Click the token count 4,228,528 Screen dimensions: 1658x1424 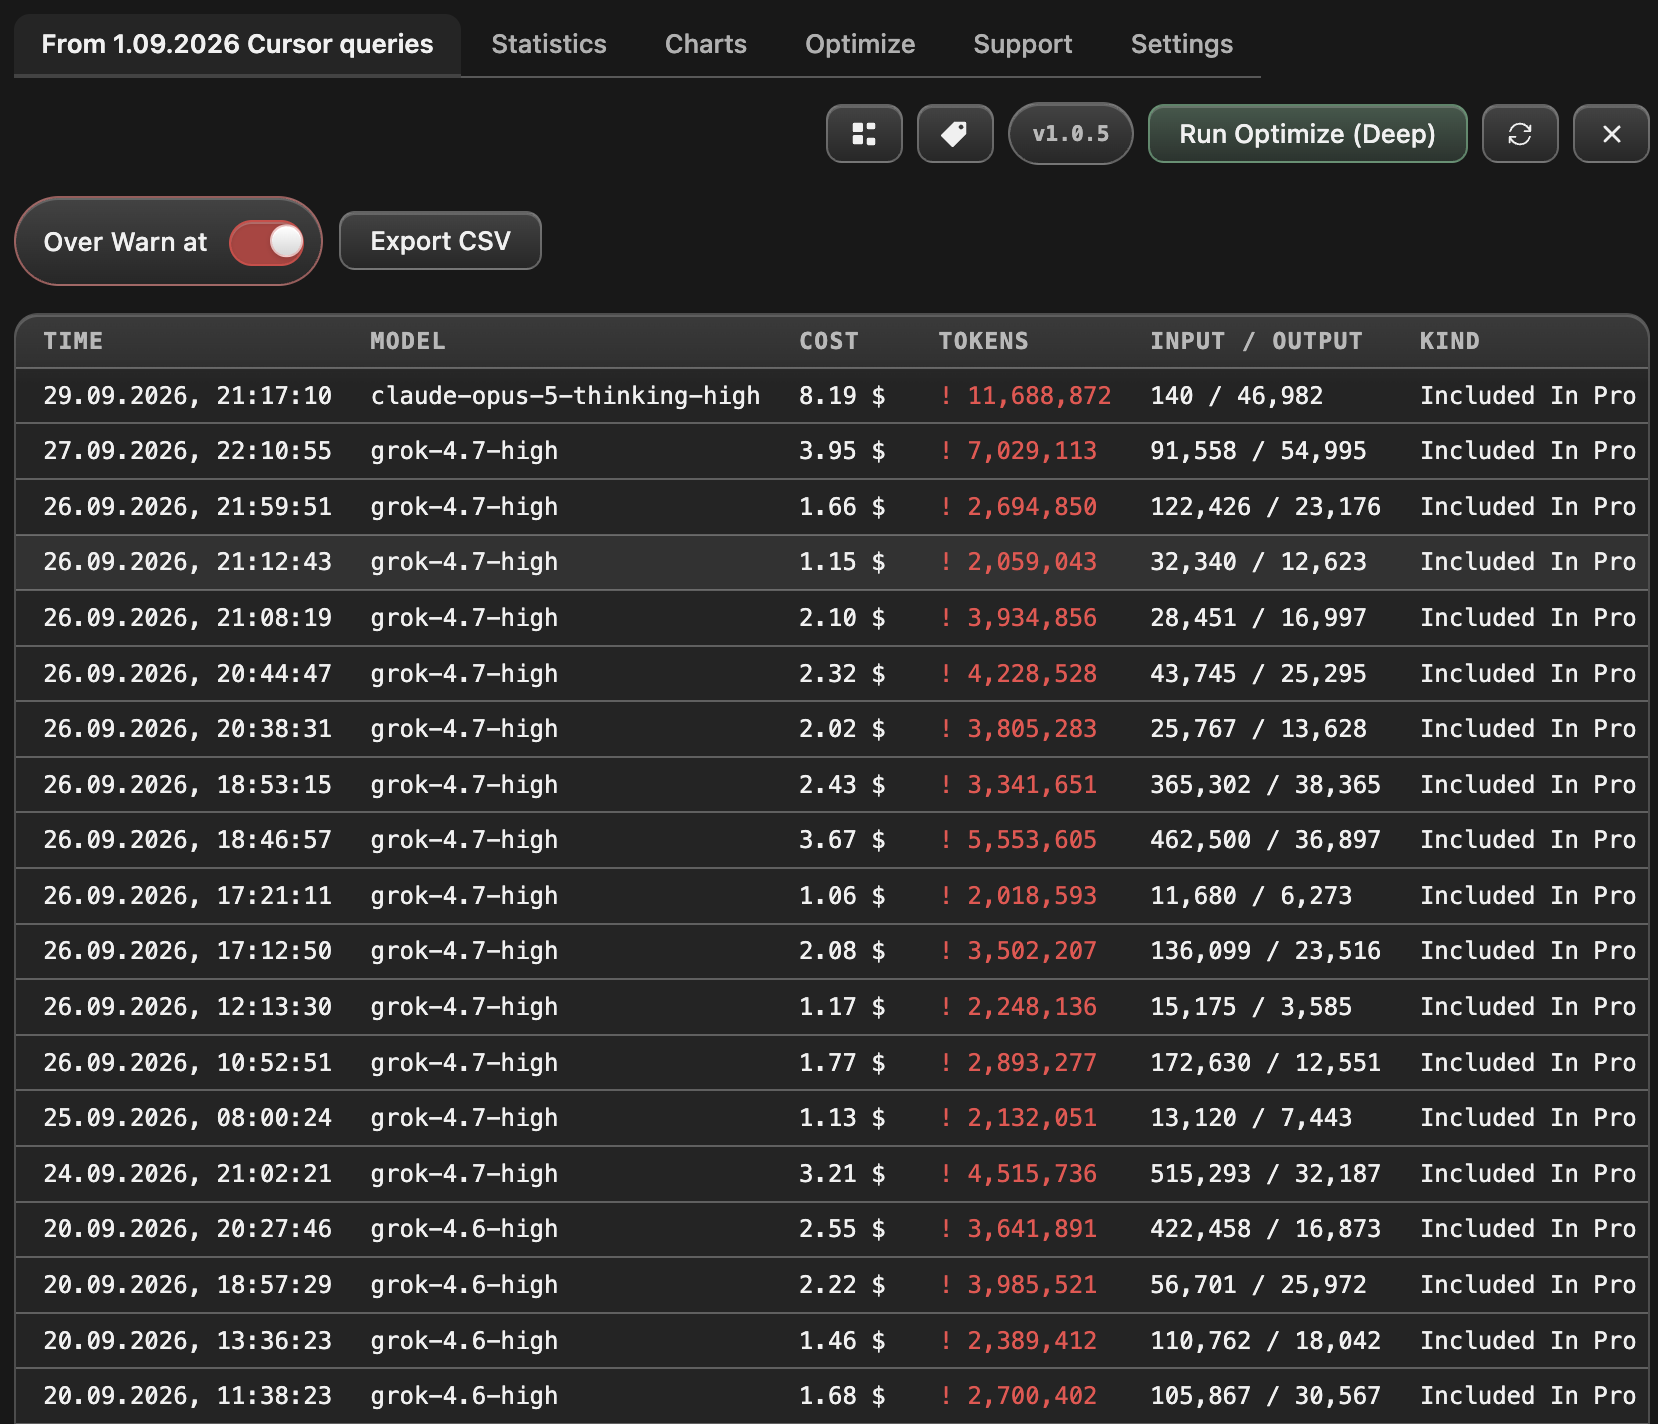(1032, 674)
